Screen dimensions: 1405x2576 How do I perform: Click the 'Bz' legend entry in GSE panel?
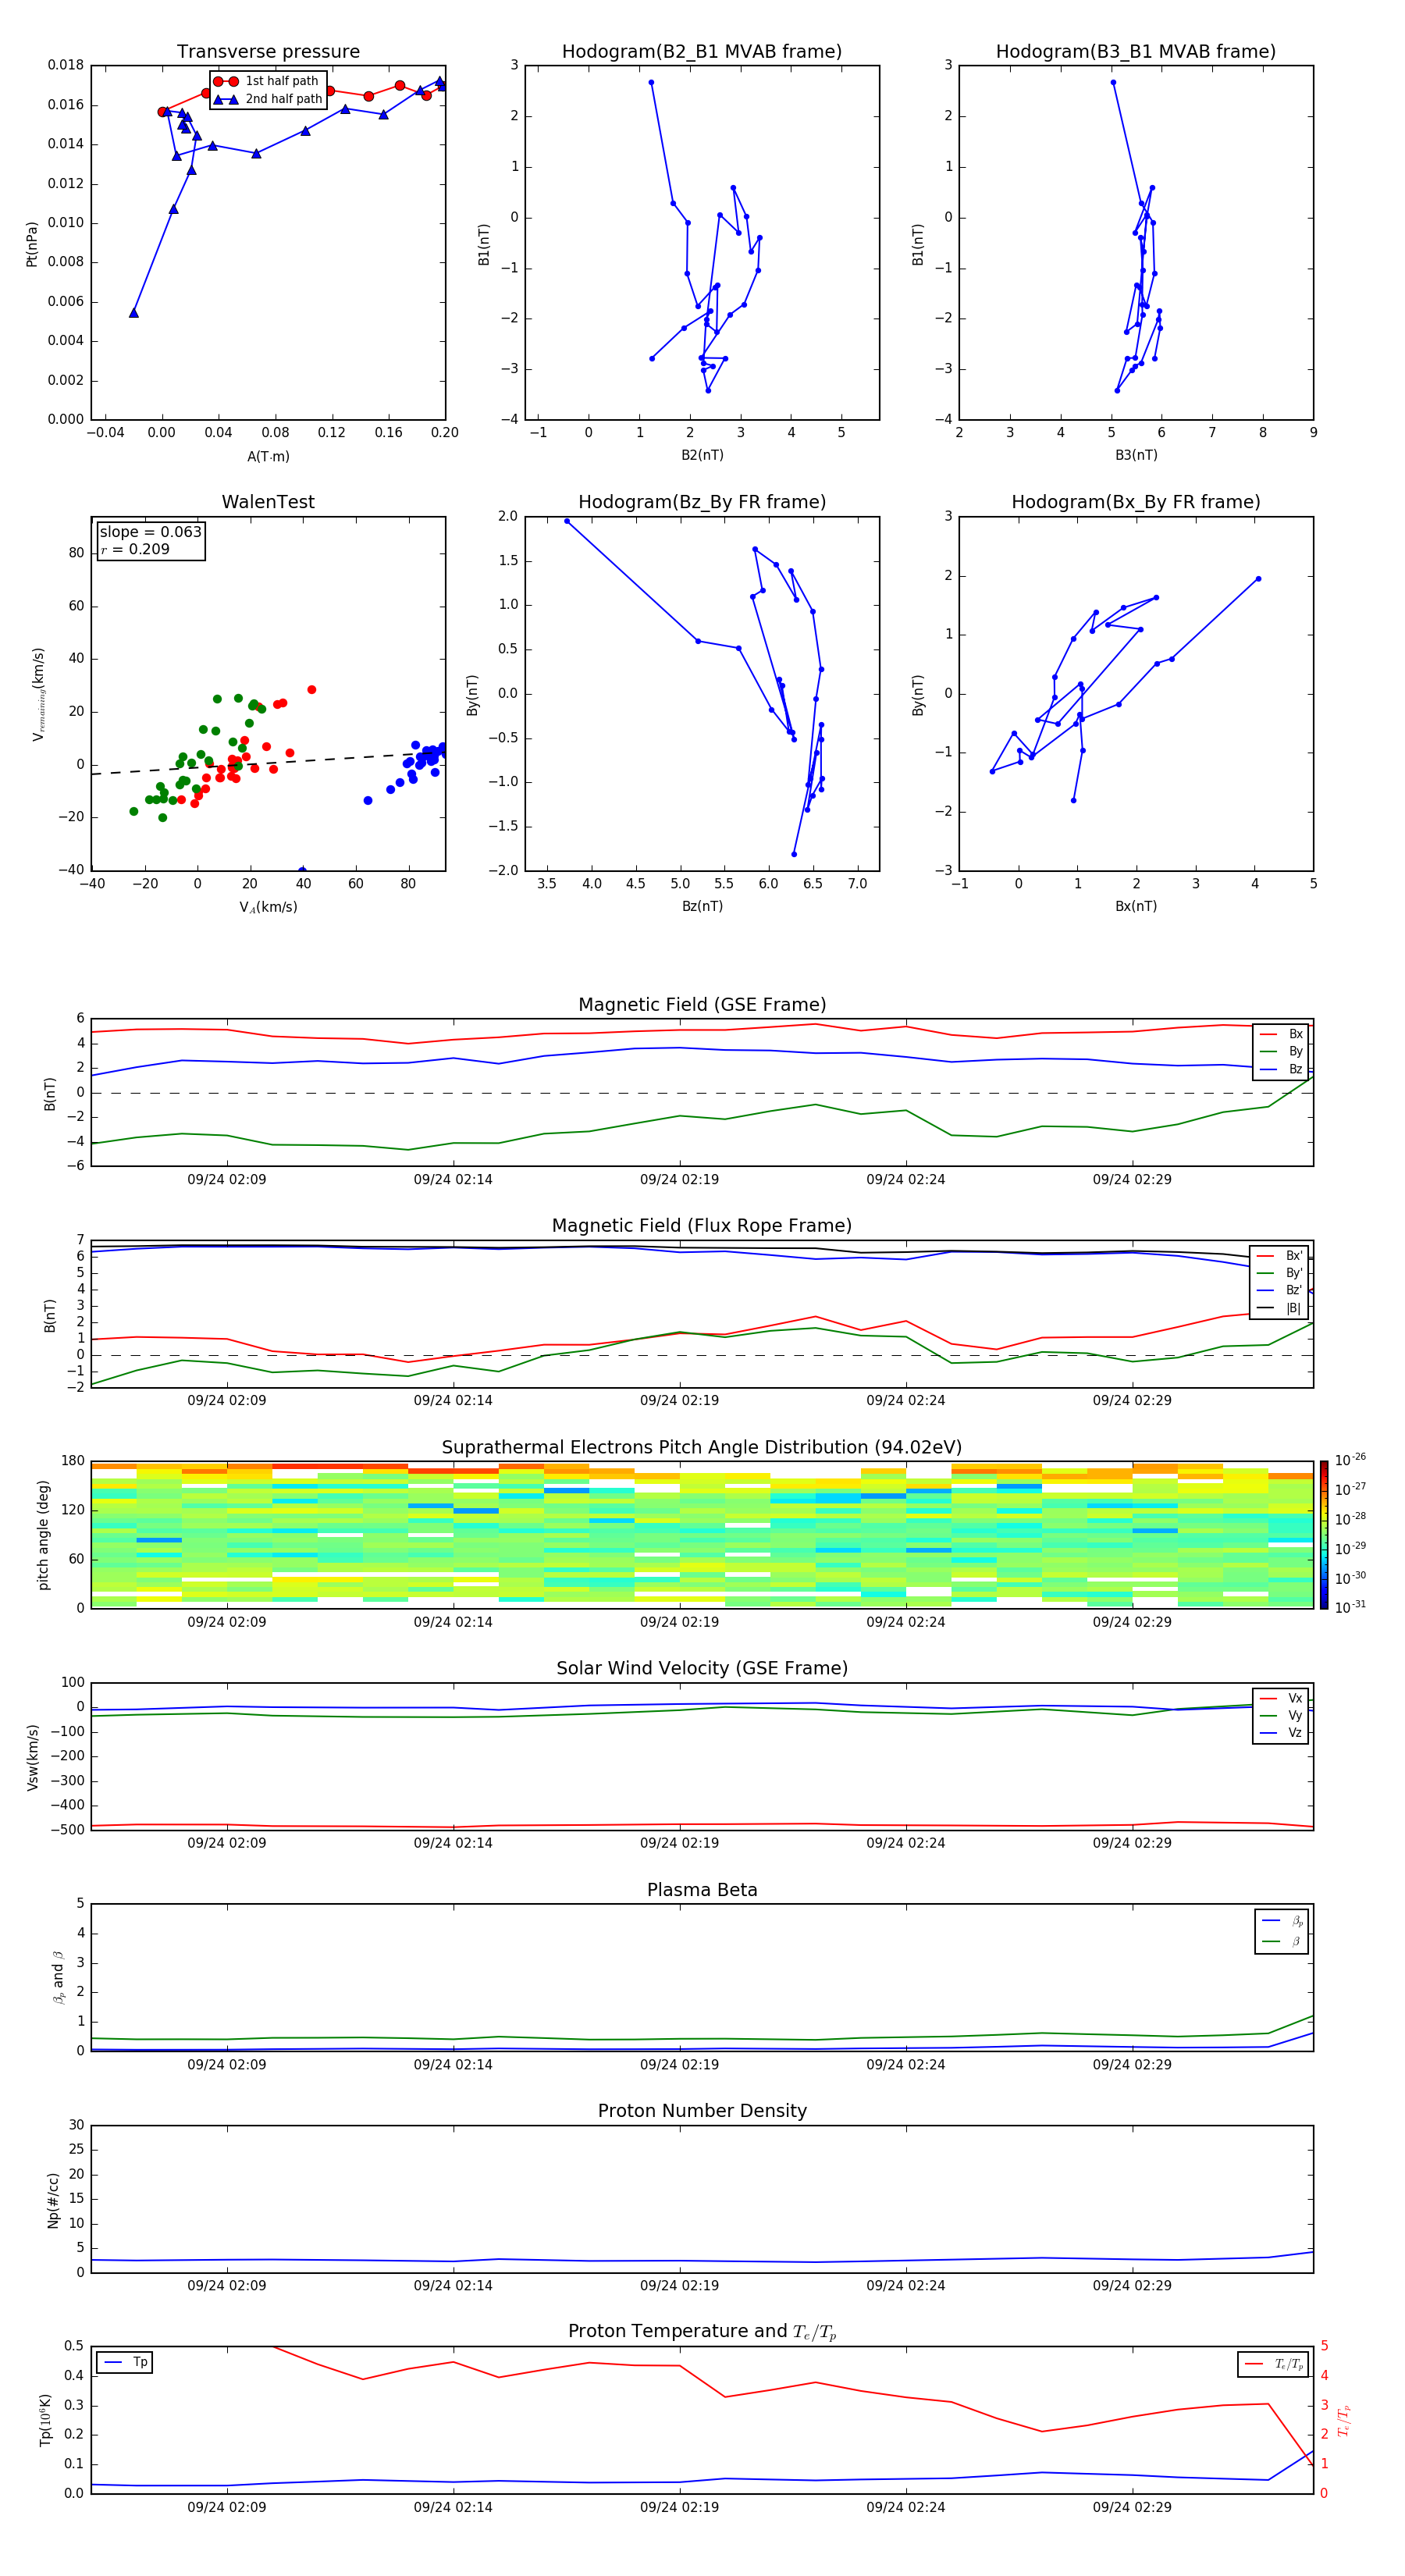click(x=1281, y=1069)
